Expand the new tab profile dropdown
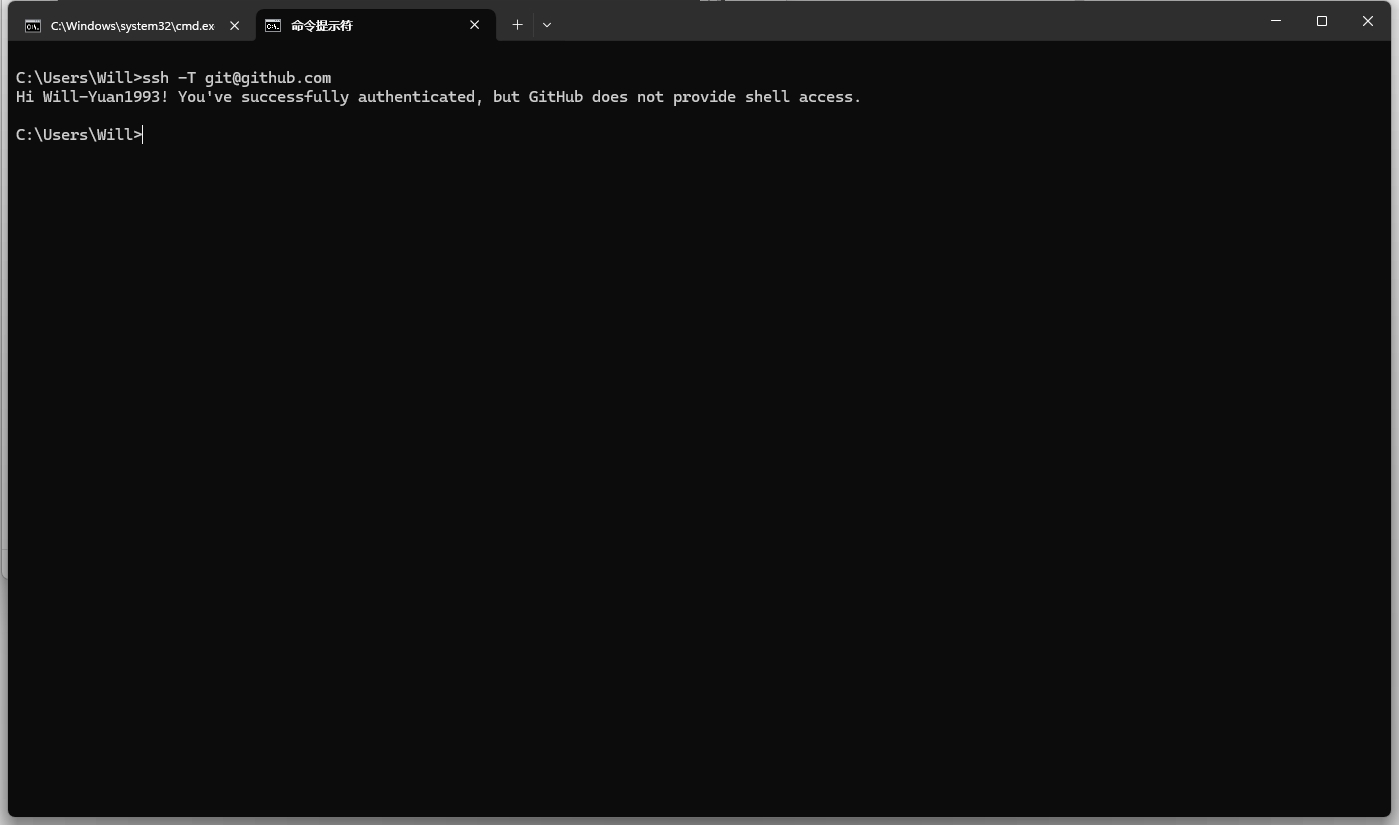Screen dimensions: 1399x825 pyautogui.click(x=547, y=25)
